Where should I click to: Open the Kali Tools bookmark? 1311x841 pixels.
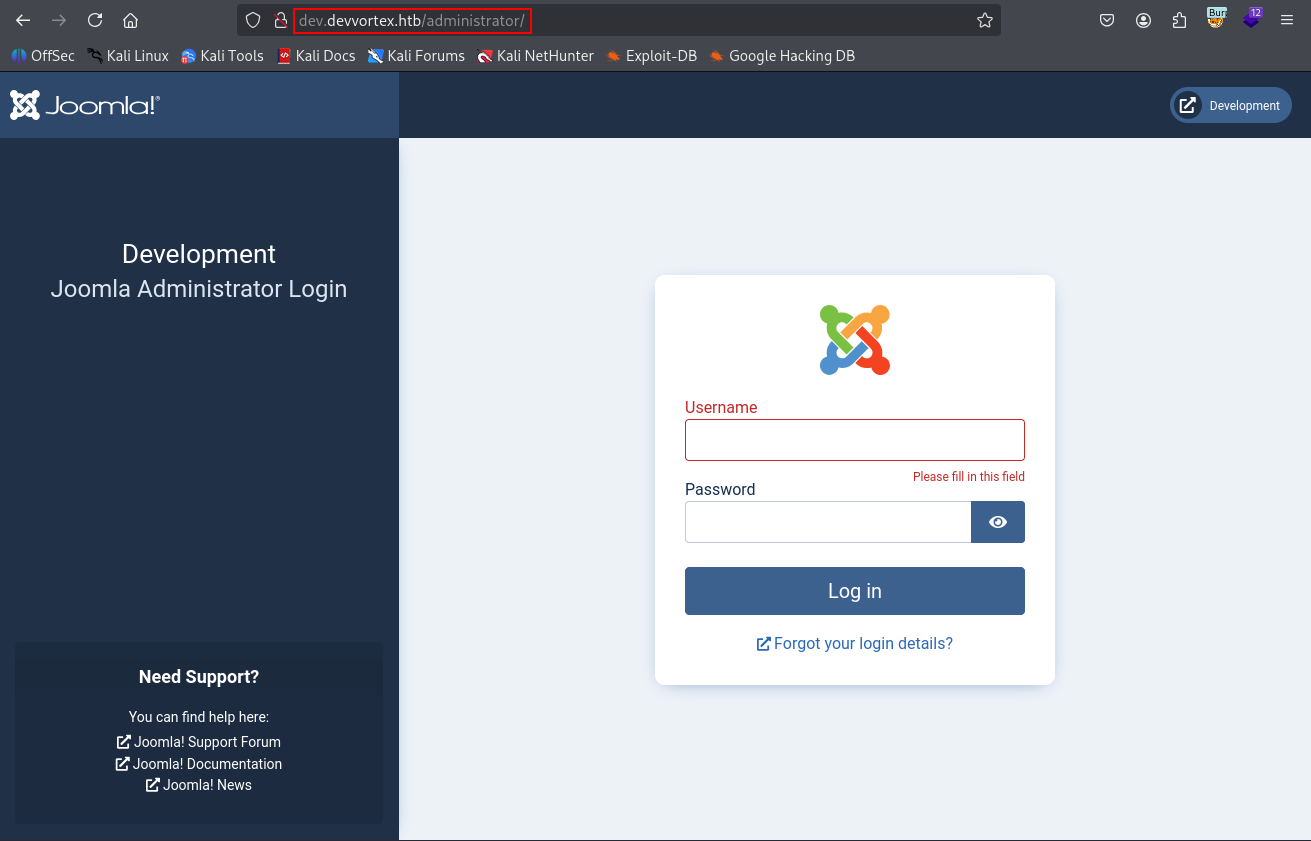[222, 56]
